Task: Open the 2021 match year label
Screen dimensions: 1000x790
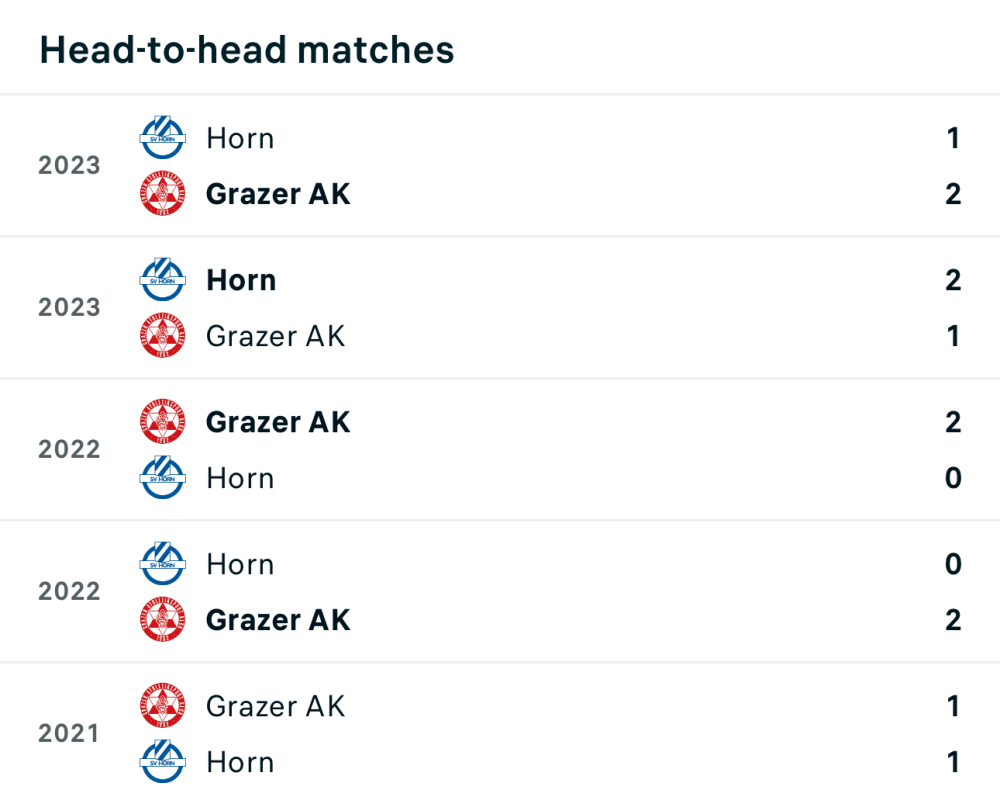Action: pyautogui.click(x=69, y=734)
